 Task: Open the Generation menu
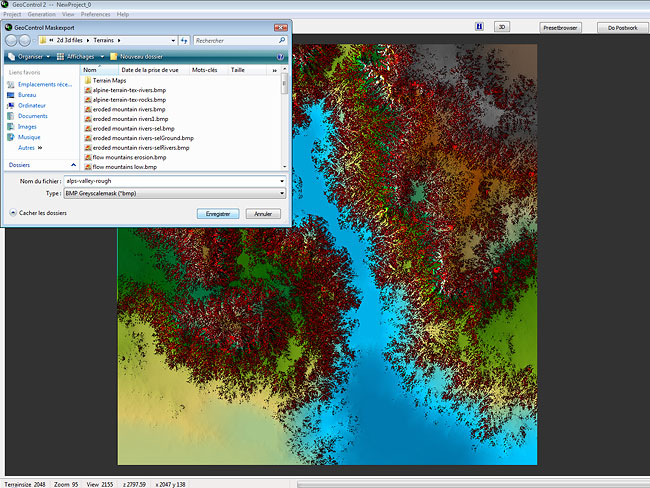click(41, 15)
